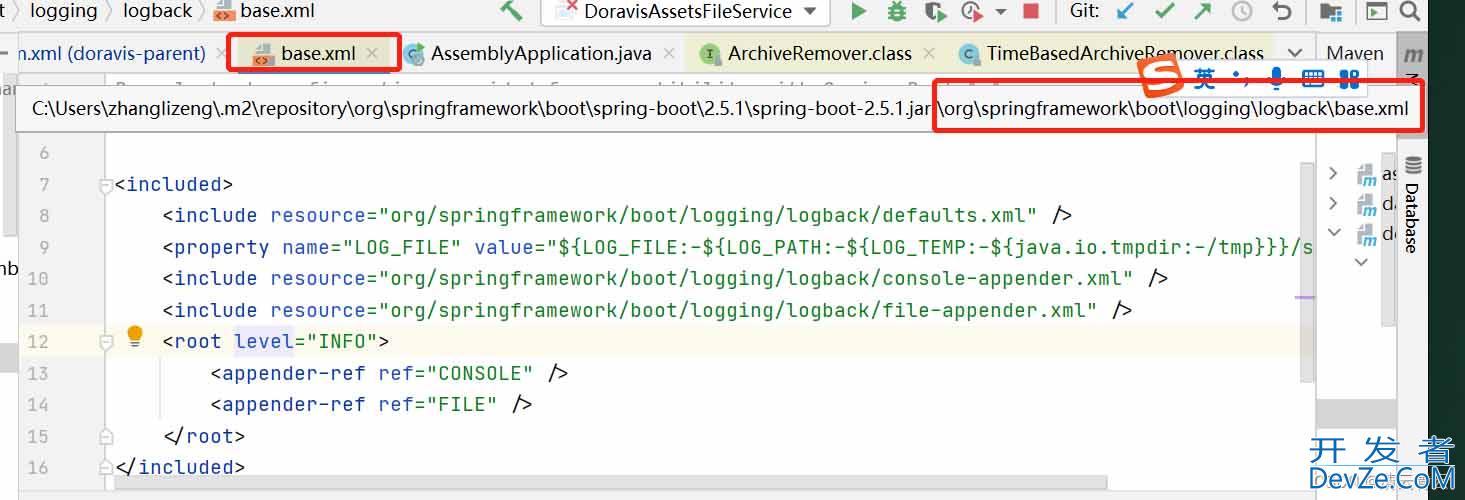Image resolution: width=1465 pixels, height=500 pixels.
Task: Click the defaults.xml resource path on line 8
Action: coord(708,216)
